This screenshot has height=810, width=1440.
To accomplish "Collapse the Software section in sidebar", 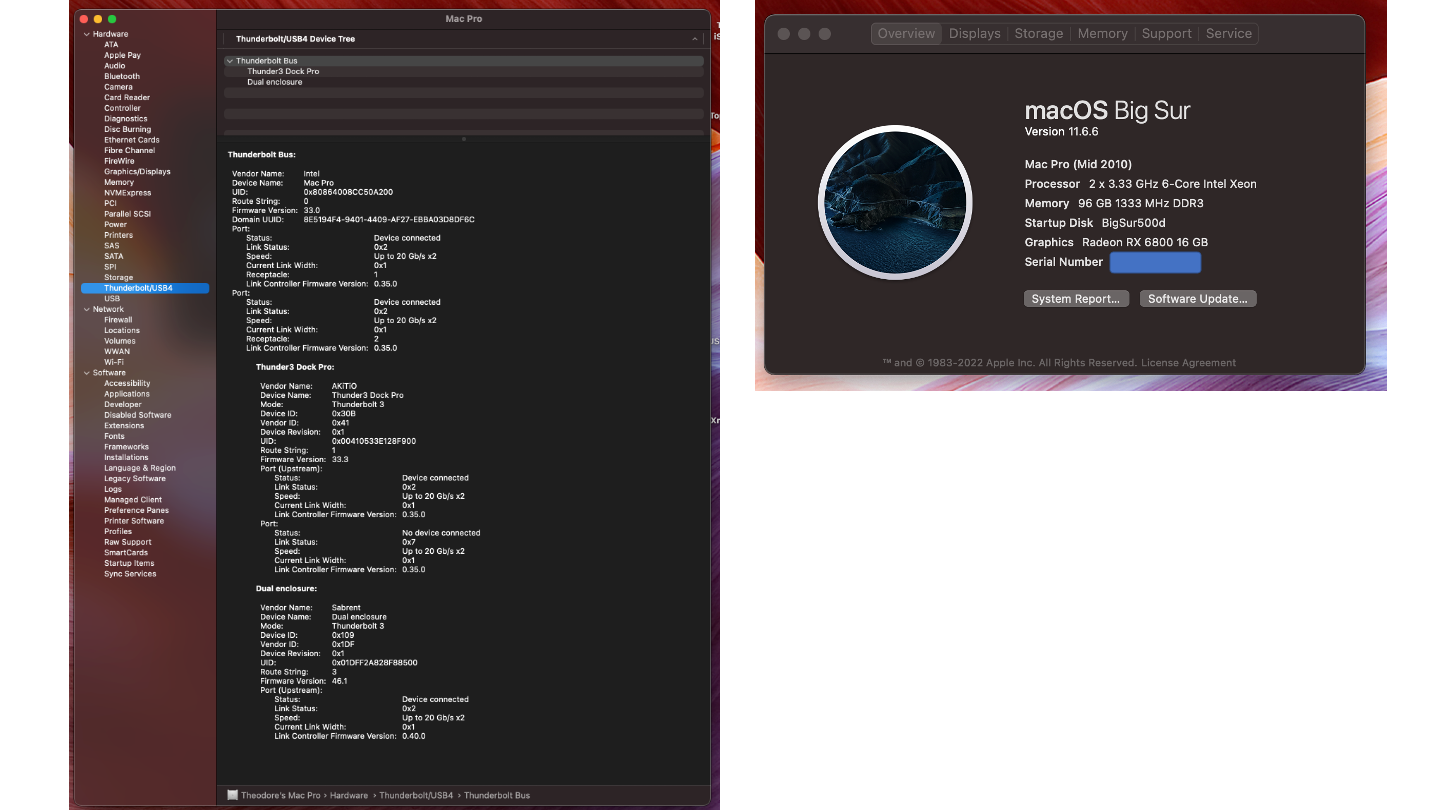I will coord(86,373).
